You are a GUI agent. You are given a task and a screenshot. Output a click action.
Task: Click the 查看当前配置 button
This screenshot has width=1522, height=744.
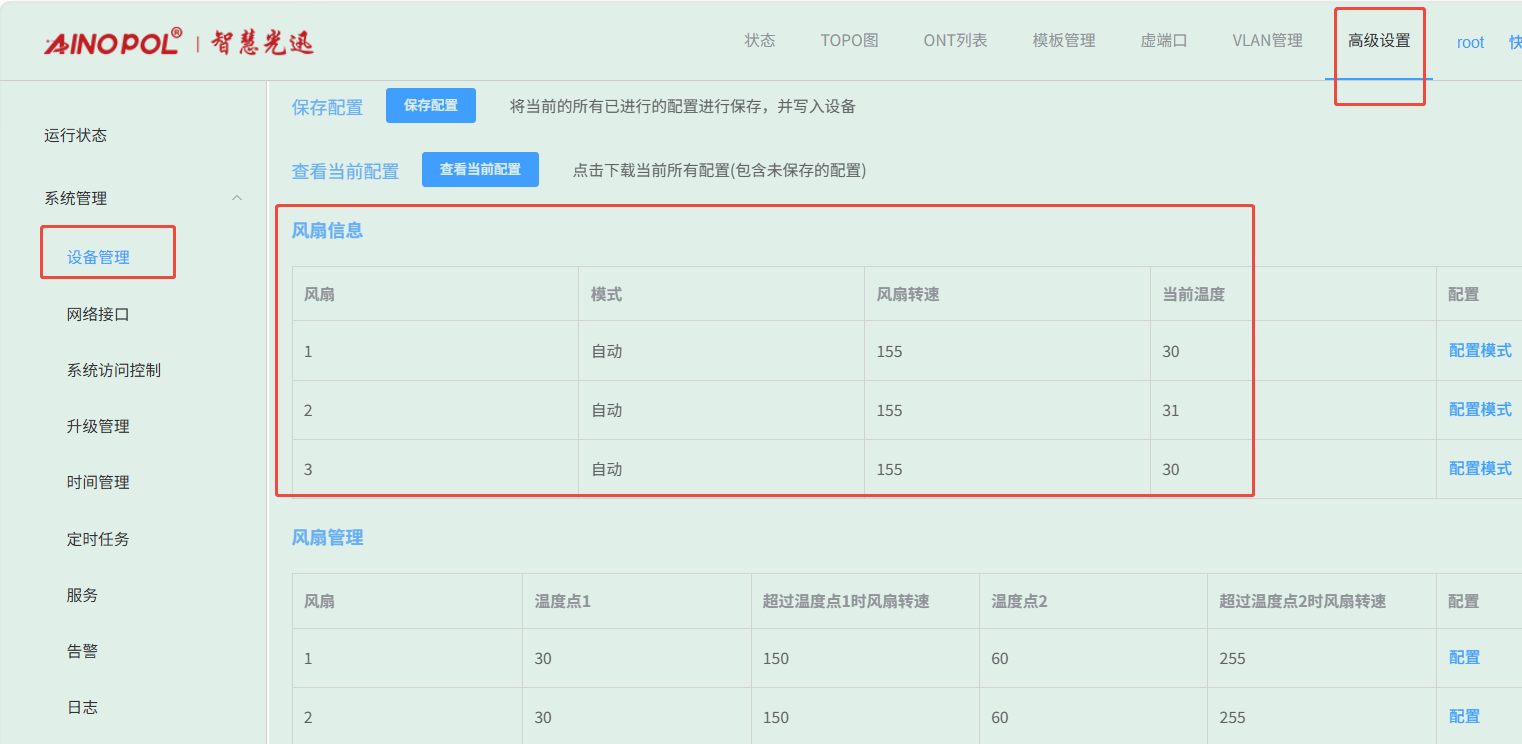pos(480,170)
